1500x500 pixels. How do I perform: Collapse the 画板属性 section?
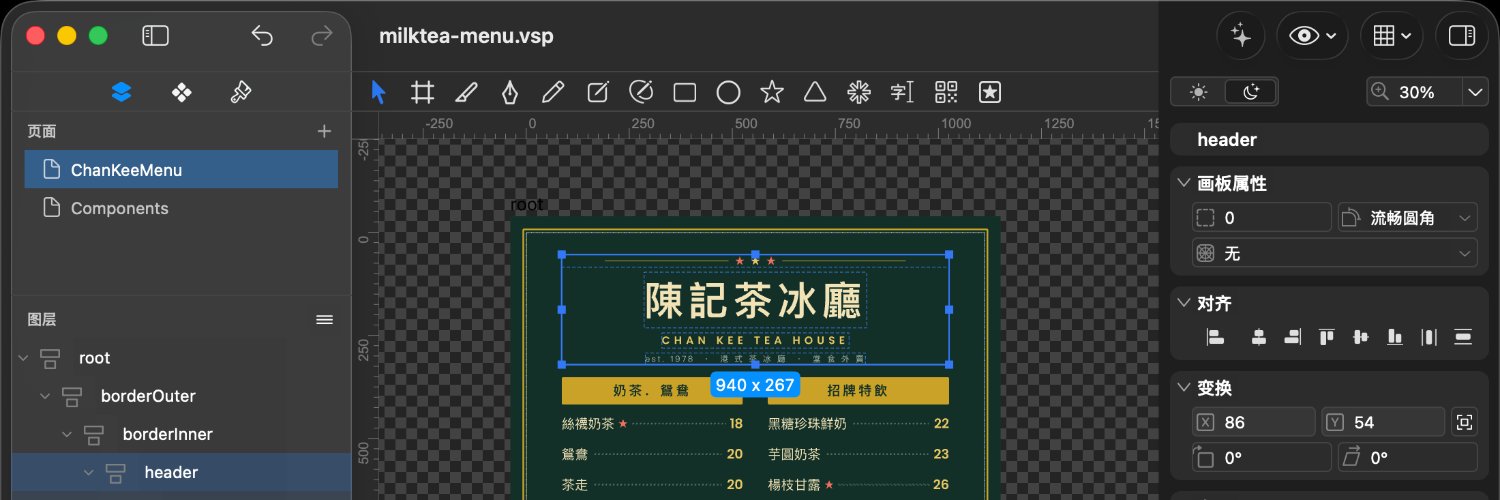[x=1185, y=184]
